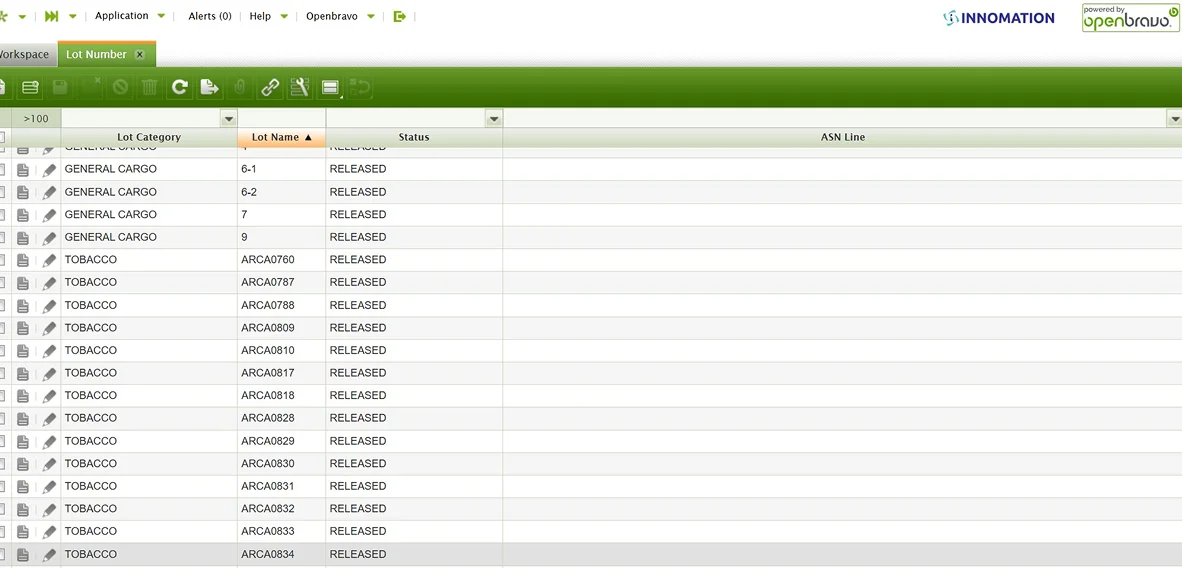1182x572 pixels.
Task: Click the log out icon in top bar
Action: [x=400, y=16]
